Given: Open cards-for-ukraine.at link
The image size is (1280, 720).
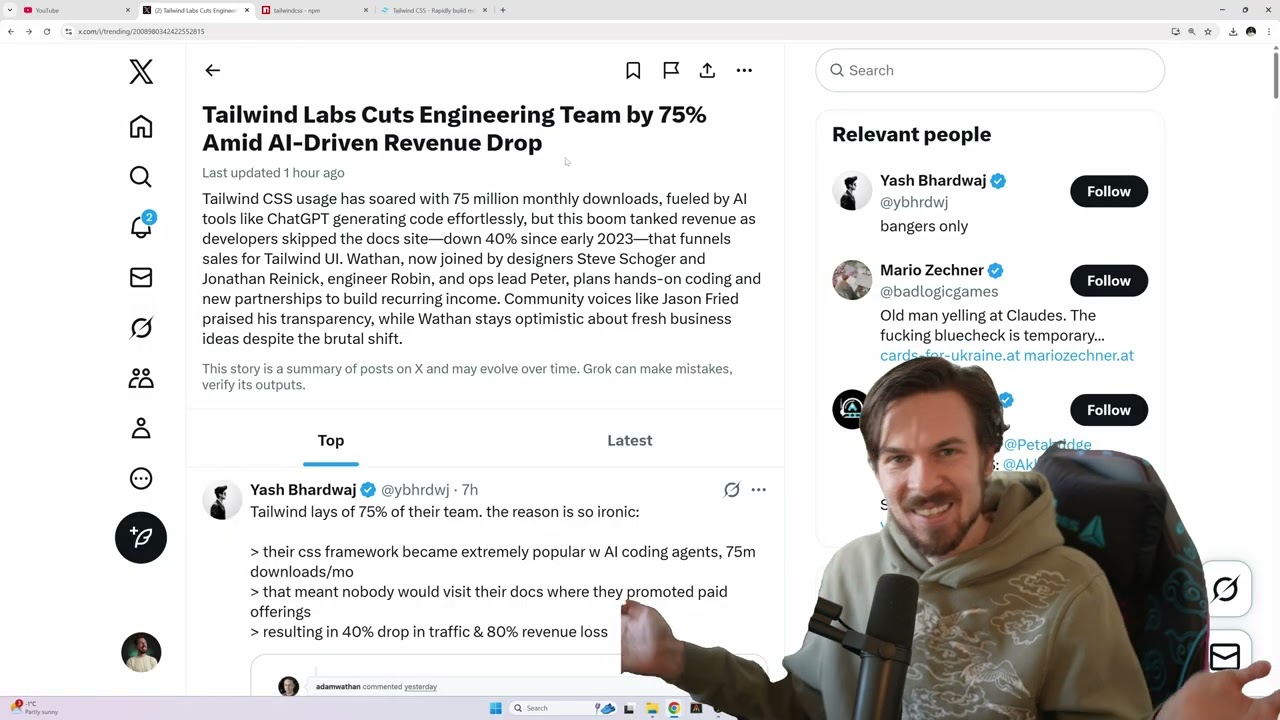Looking at the screenshot, I should click(x=949, y=355).
